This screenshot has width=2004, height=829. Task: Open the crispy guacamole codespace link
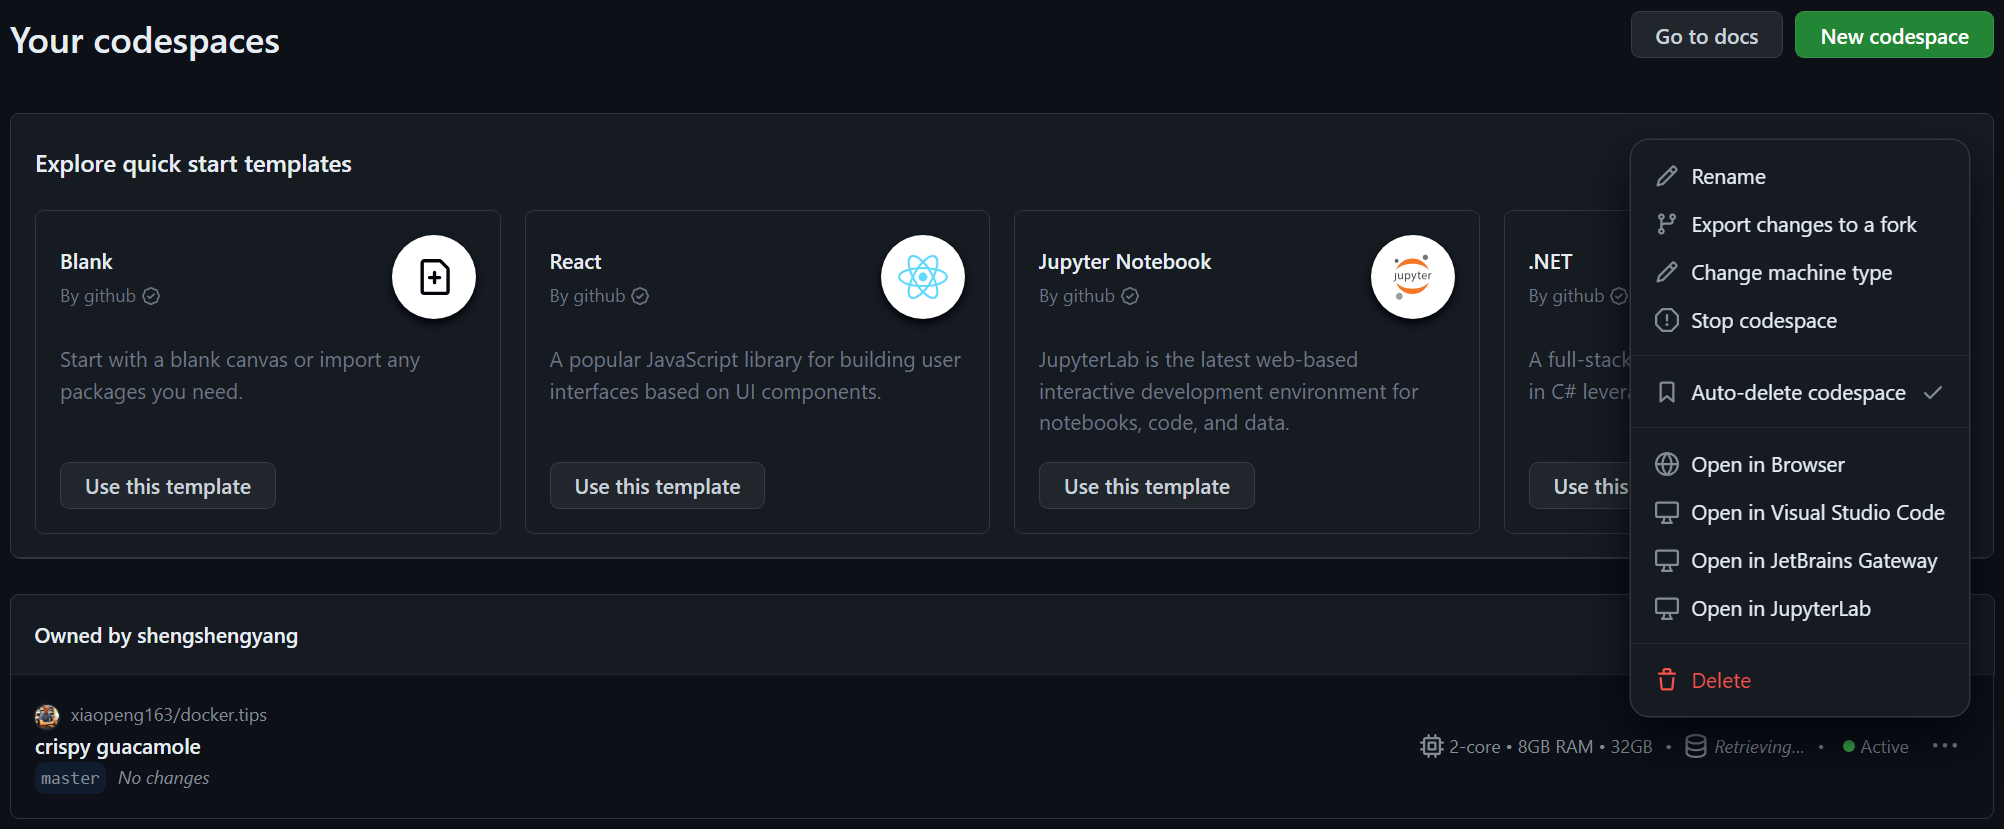118,747
